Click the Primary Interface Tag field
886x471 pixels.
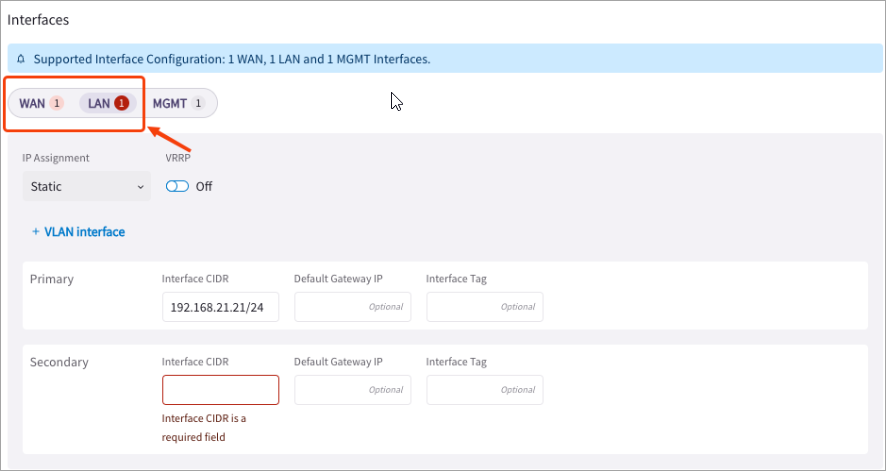[x=484, y=307]
